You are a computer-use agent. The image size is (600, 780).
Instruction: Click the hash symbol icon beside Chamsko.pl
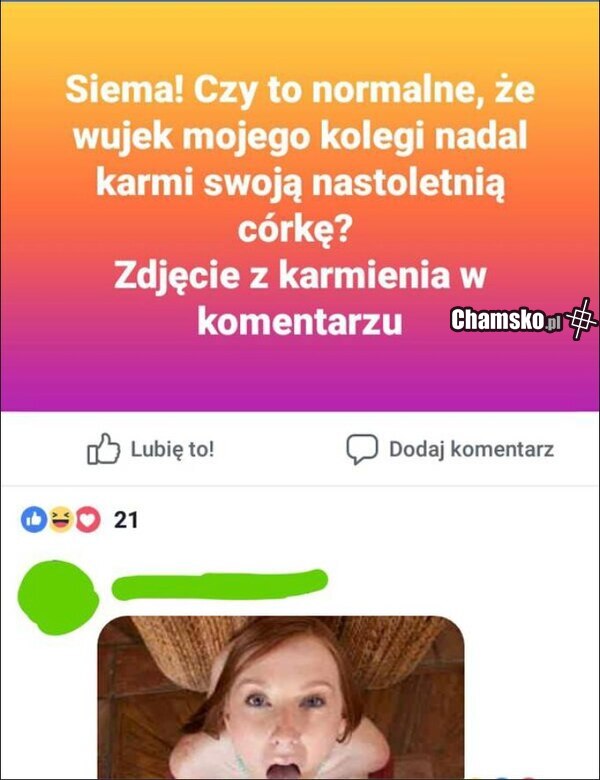(582, 319)
